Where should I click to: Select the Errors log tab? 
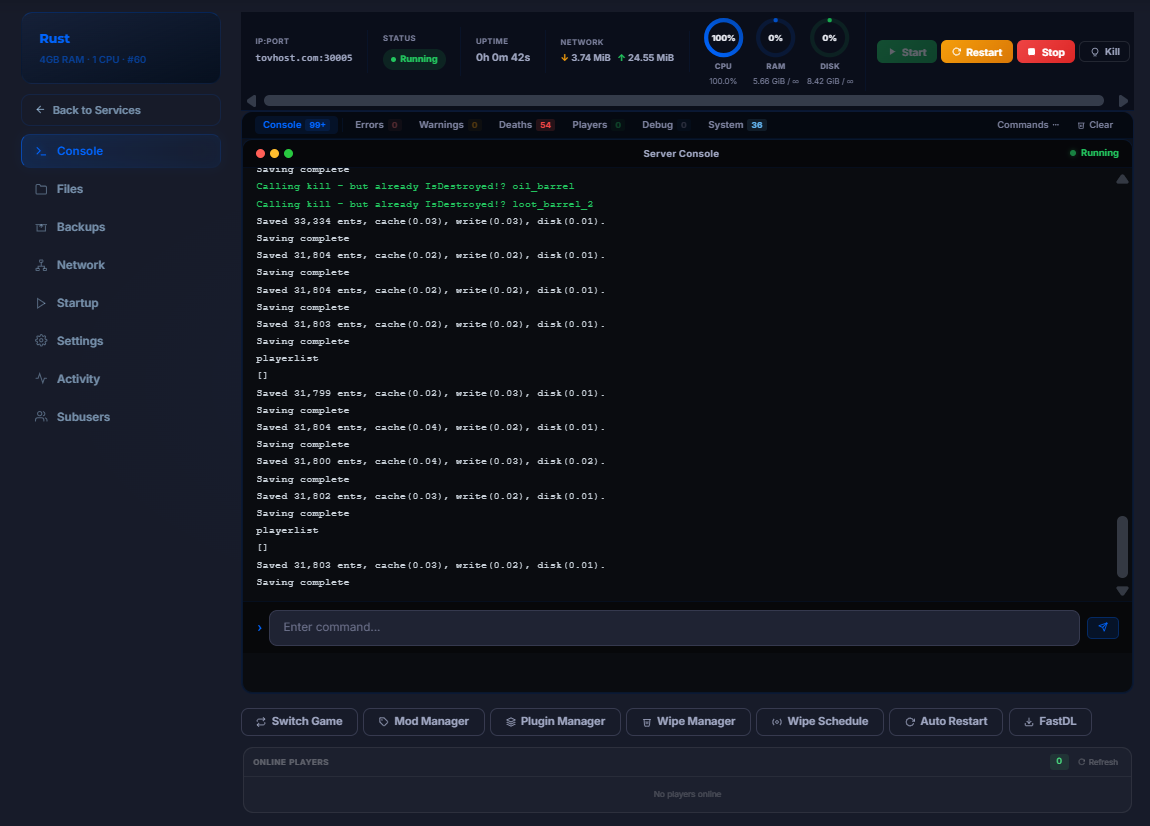[x=377, y=125]
